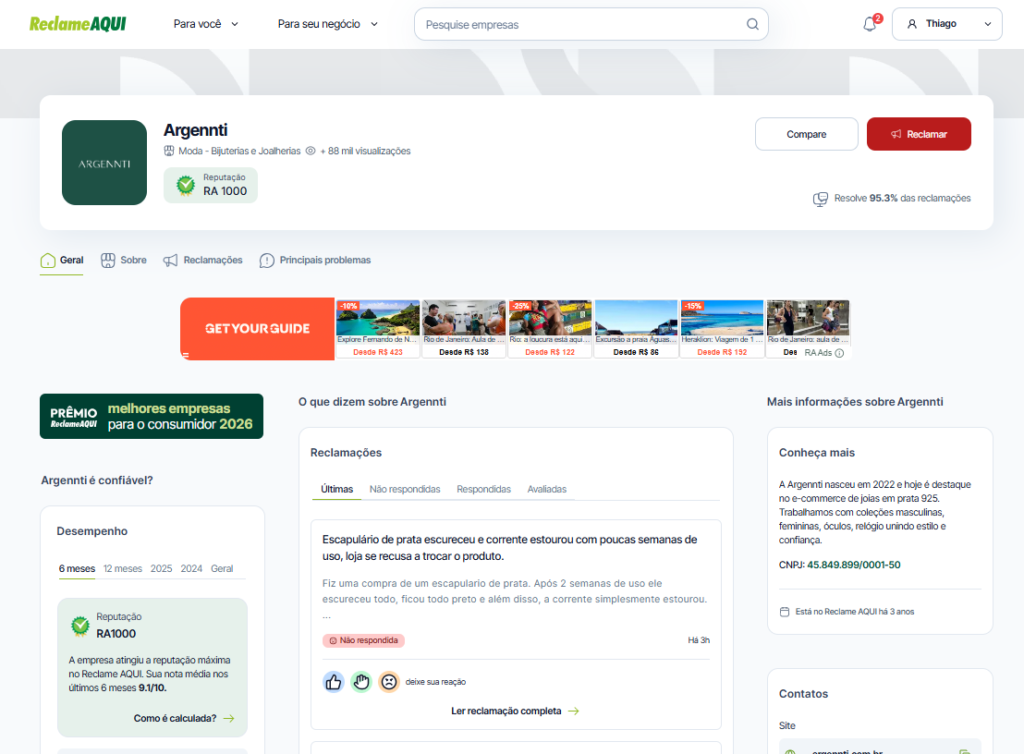Select the Últimas complaints tab
This screenshot has width=1024, height=754.
(x=337, y=489)
